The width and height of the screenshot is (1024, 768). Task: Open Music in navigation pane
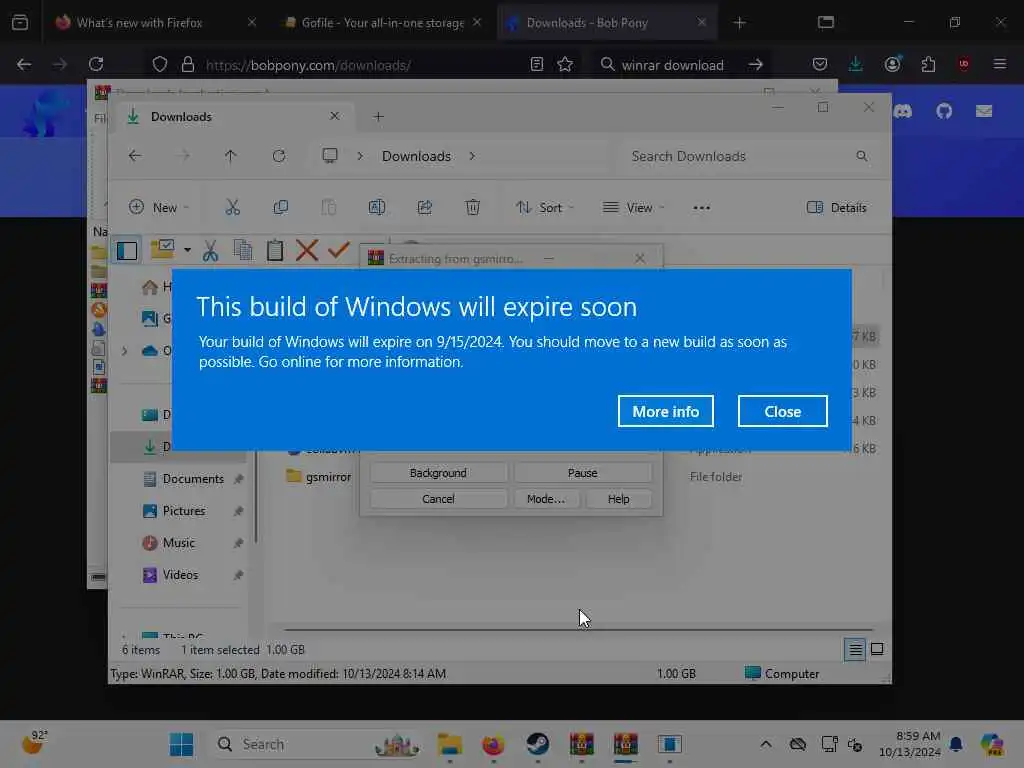pos(178,543)
